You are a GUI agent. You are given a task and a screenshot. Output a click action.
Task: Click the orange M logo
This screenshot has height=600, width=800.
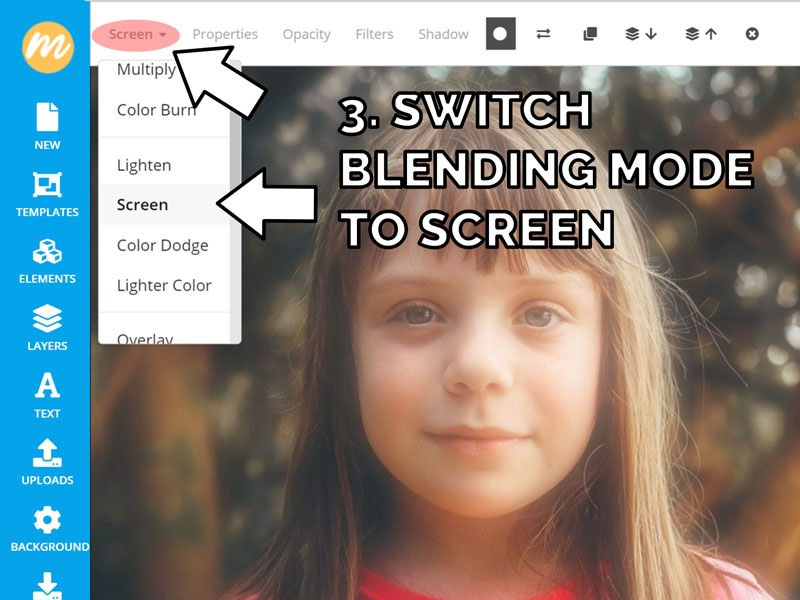48,47
